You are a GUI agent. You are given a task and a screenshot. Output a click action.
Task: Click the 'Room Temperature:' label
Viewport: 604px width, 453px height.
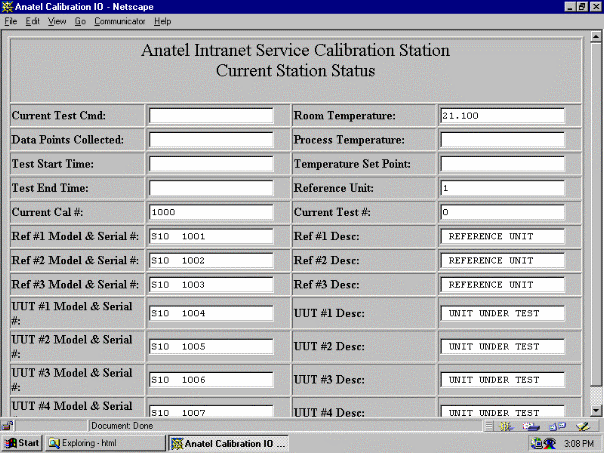tap(345, 116)
